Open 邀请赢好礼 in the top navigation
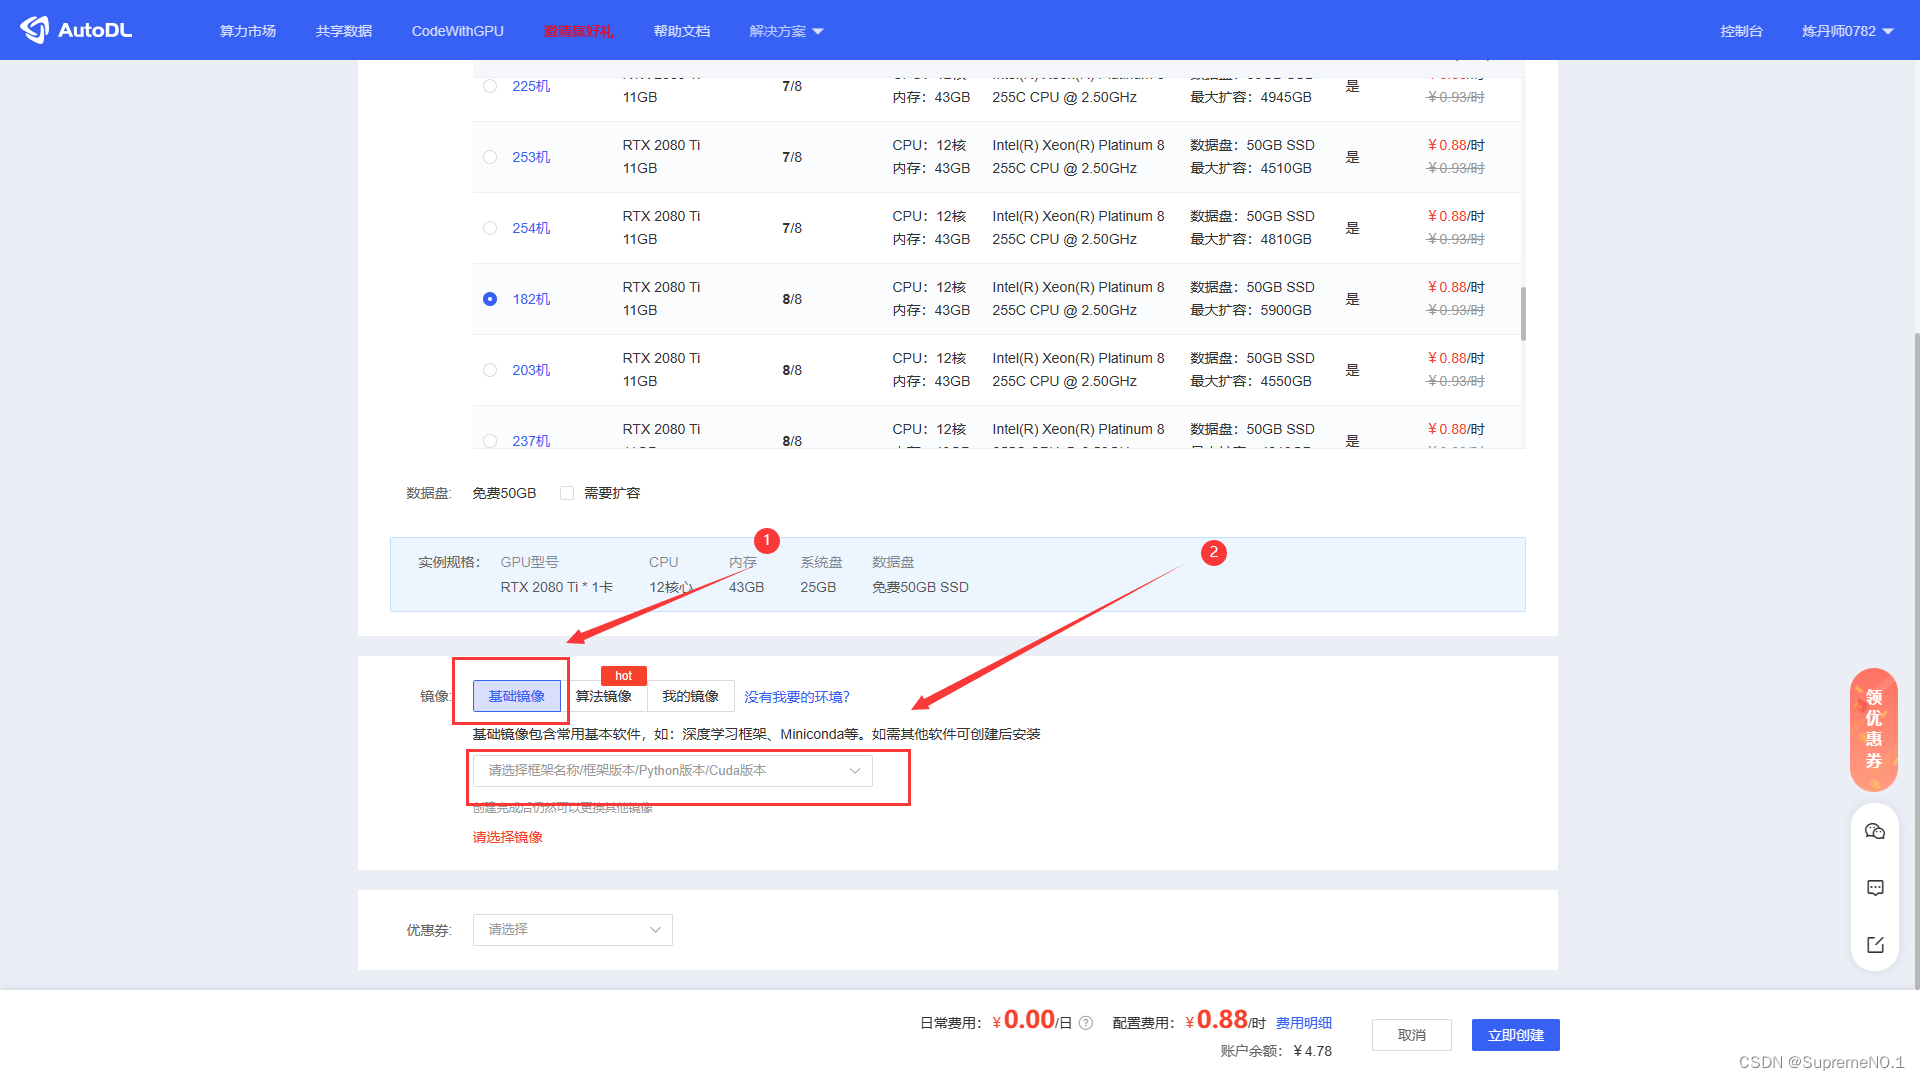The height and width of the screenshot is (1080, 1920). pyautogui.click(x=579, y=31)
